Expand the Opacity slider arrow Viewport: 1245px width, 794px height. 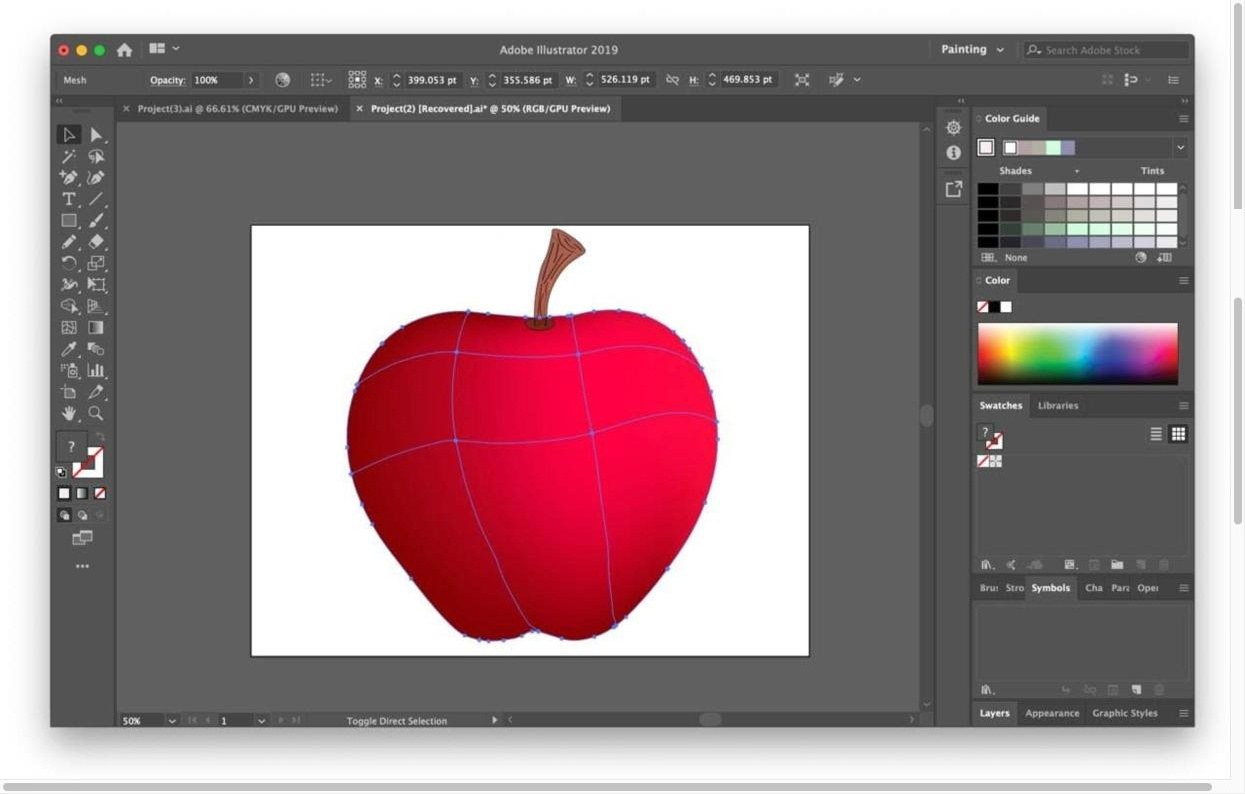pos(250,80)
